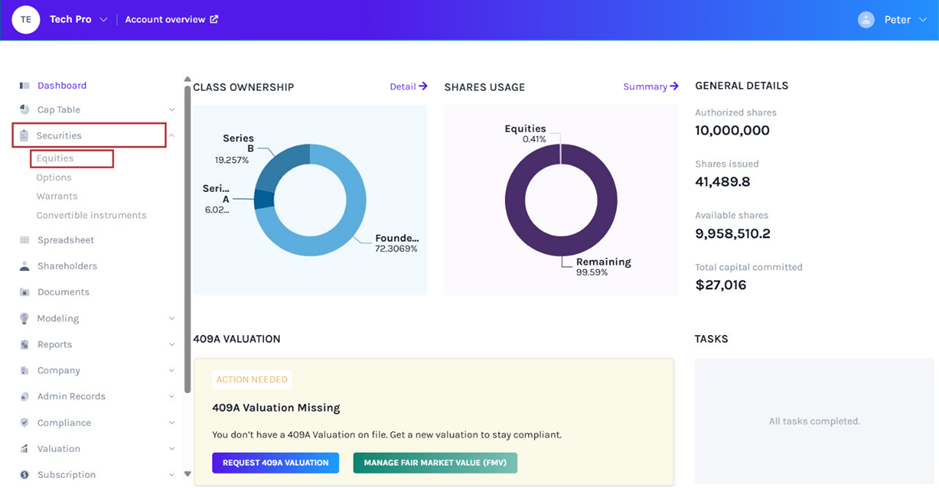Click the Dashboard icon in sidebar

[x=25, y=86]
